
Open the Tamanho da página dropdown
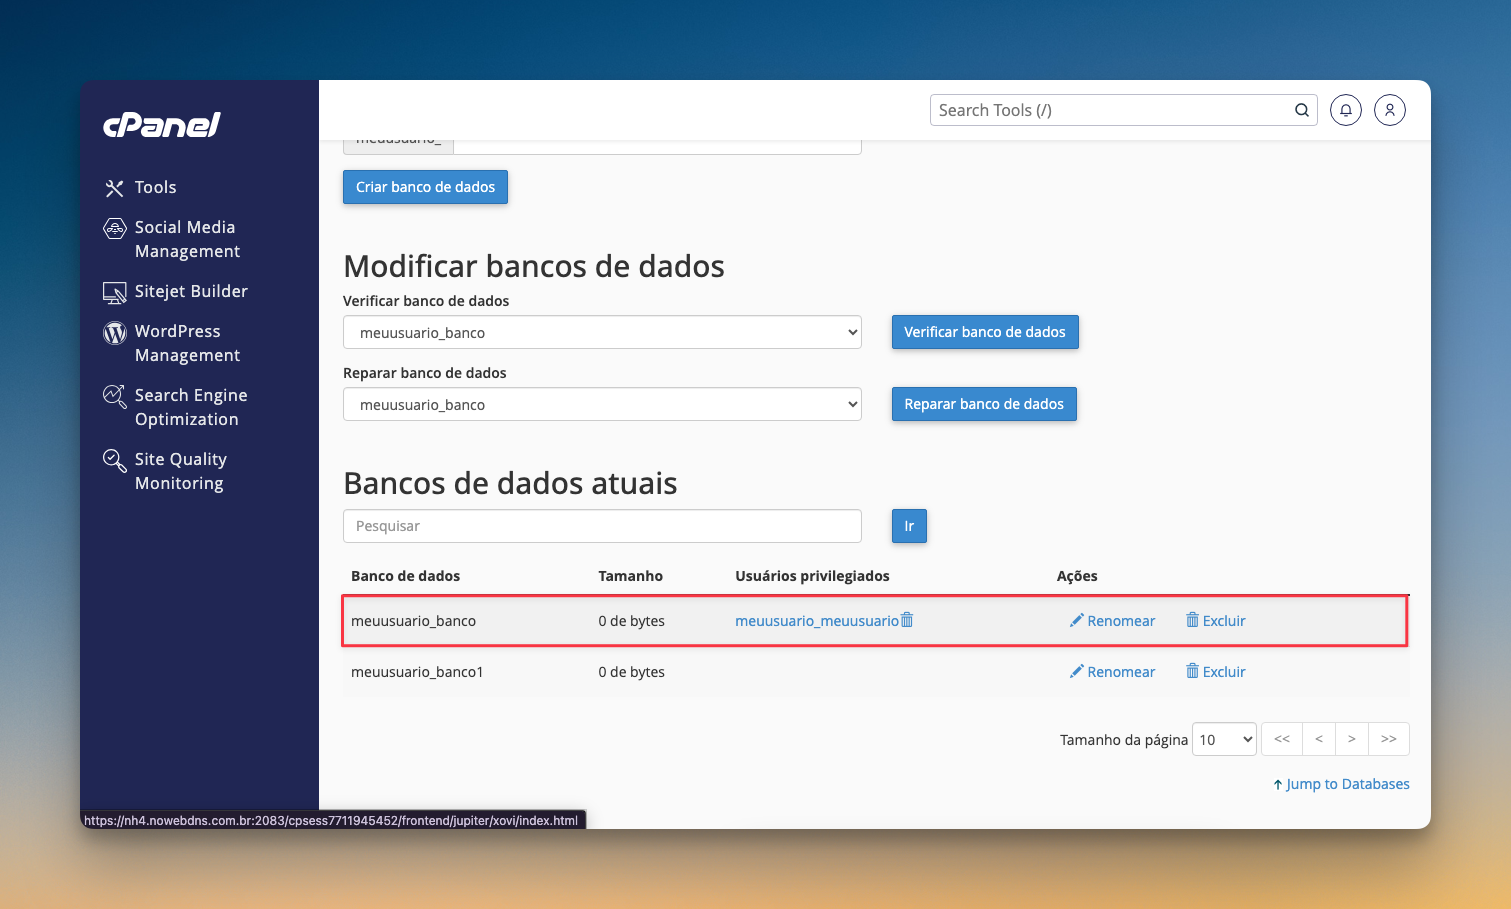pos(1224,739)
